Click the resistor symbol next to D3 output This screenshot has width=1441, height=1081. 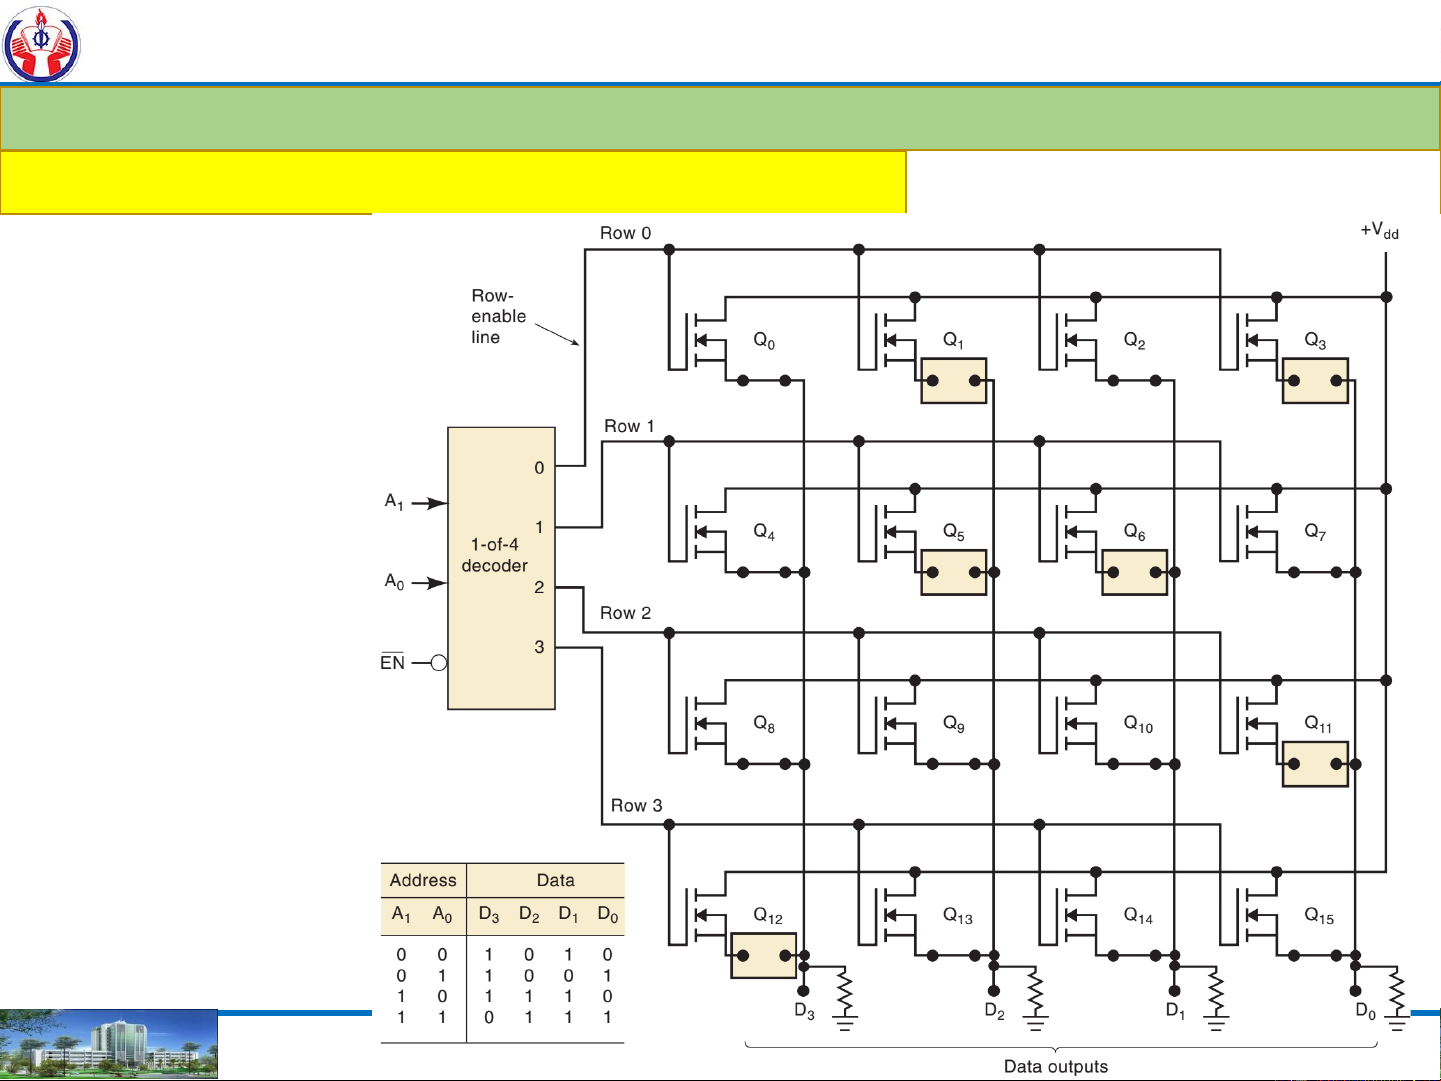845,994
